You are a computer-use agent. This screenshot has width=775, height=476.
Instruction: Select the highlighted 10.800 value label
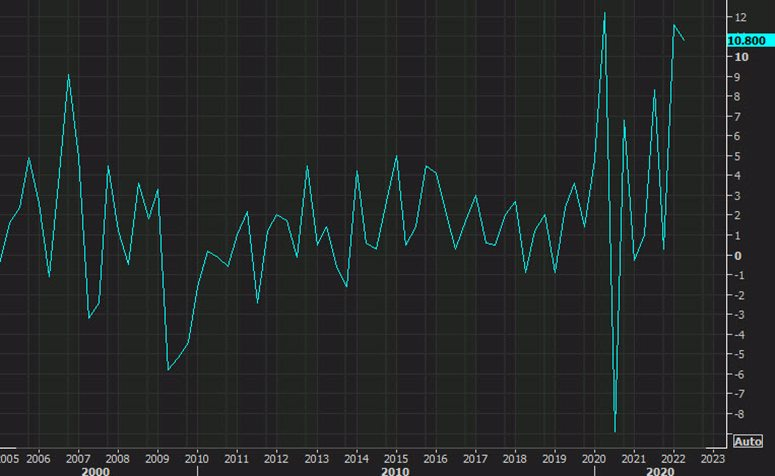coord(750,41)
